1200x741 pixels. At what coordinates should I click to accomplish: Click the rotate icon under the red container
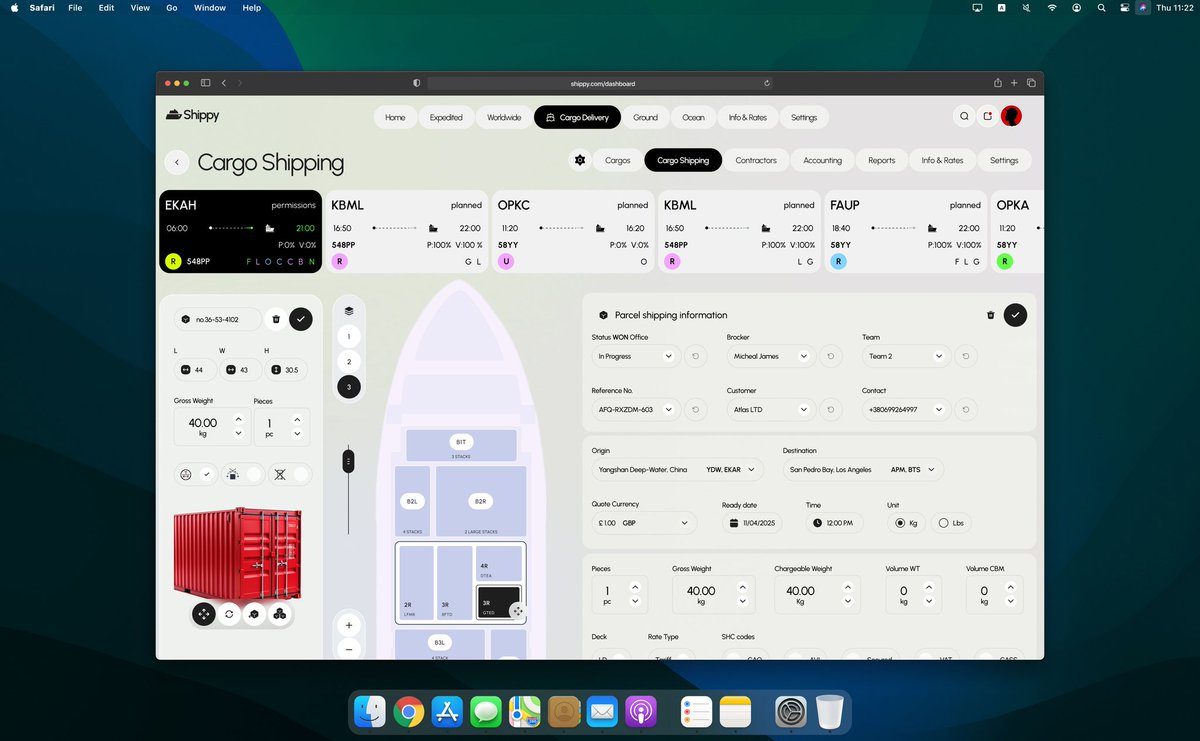click(229, 614)
